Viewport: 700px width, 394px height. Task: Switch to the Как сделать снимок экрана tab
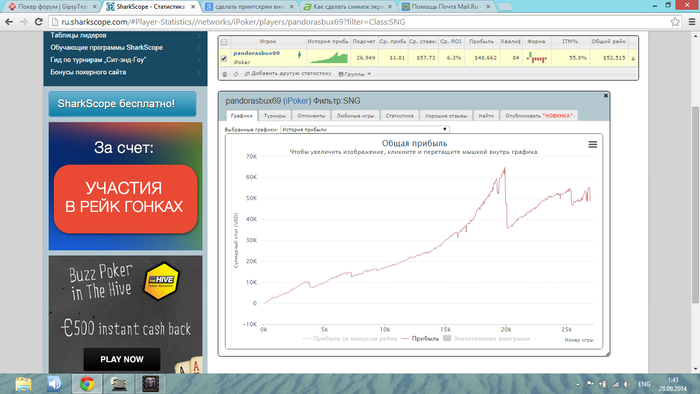coord(348,7)
